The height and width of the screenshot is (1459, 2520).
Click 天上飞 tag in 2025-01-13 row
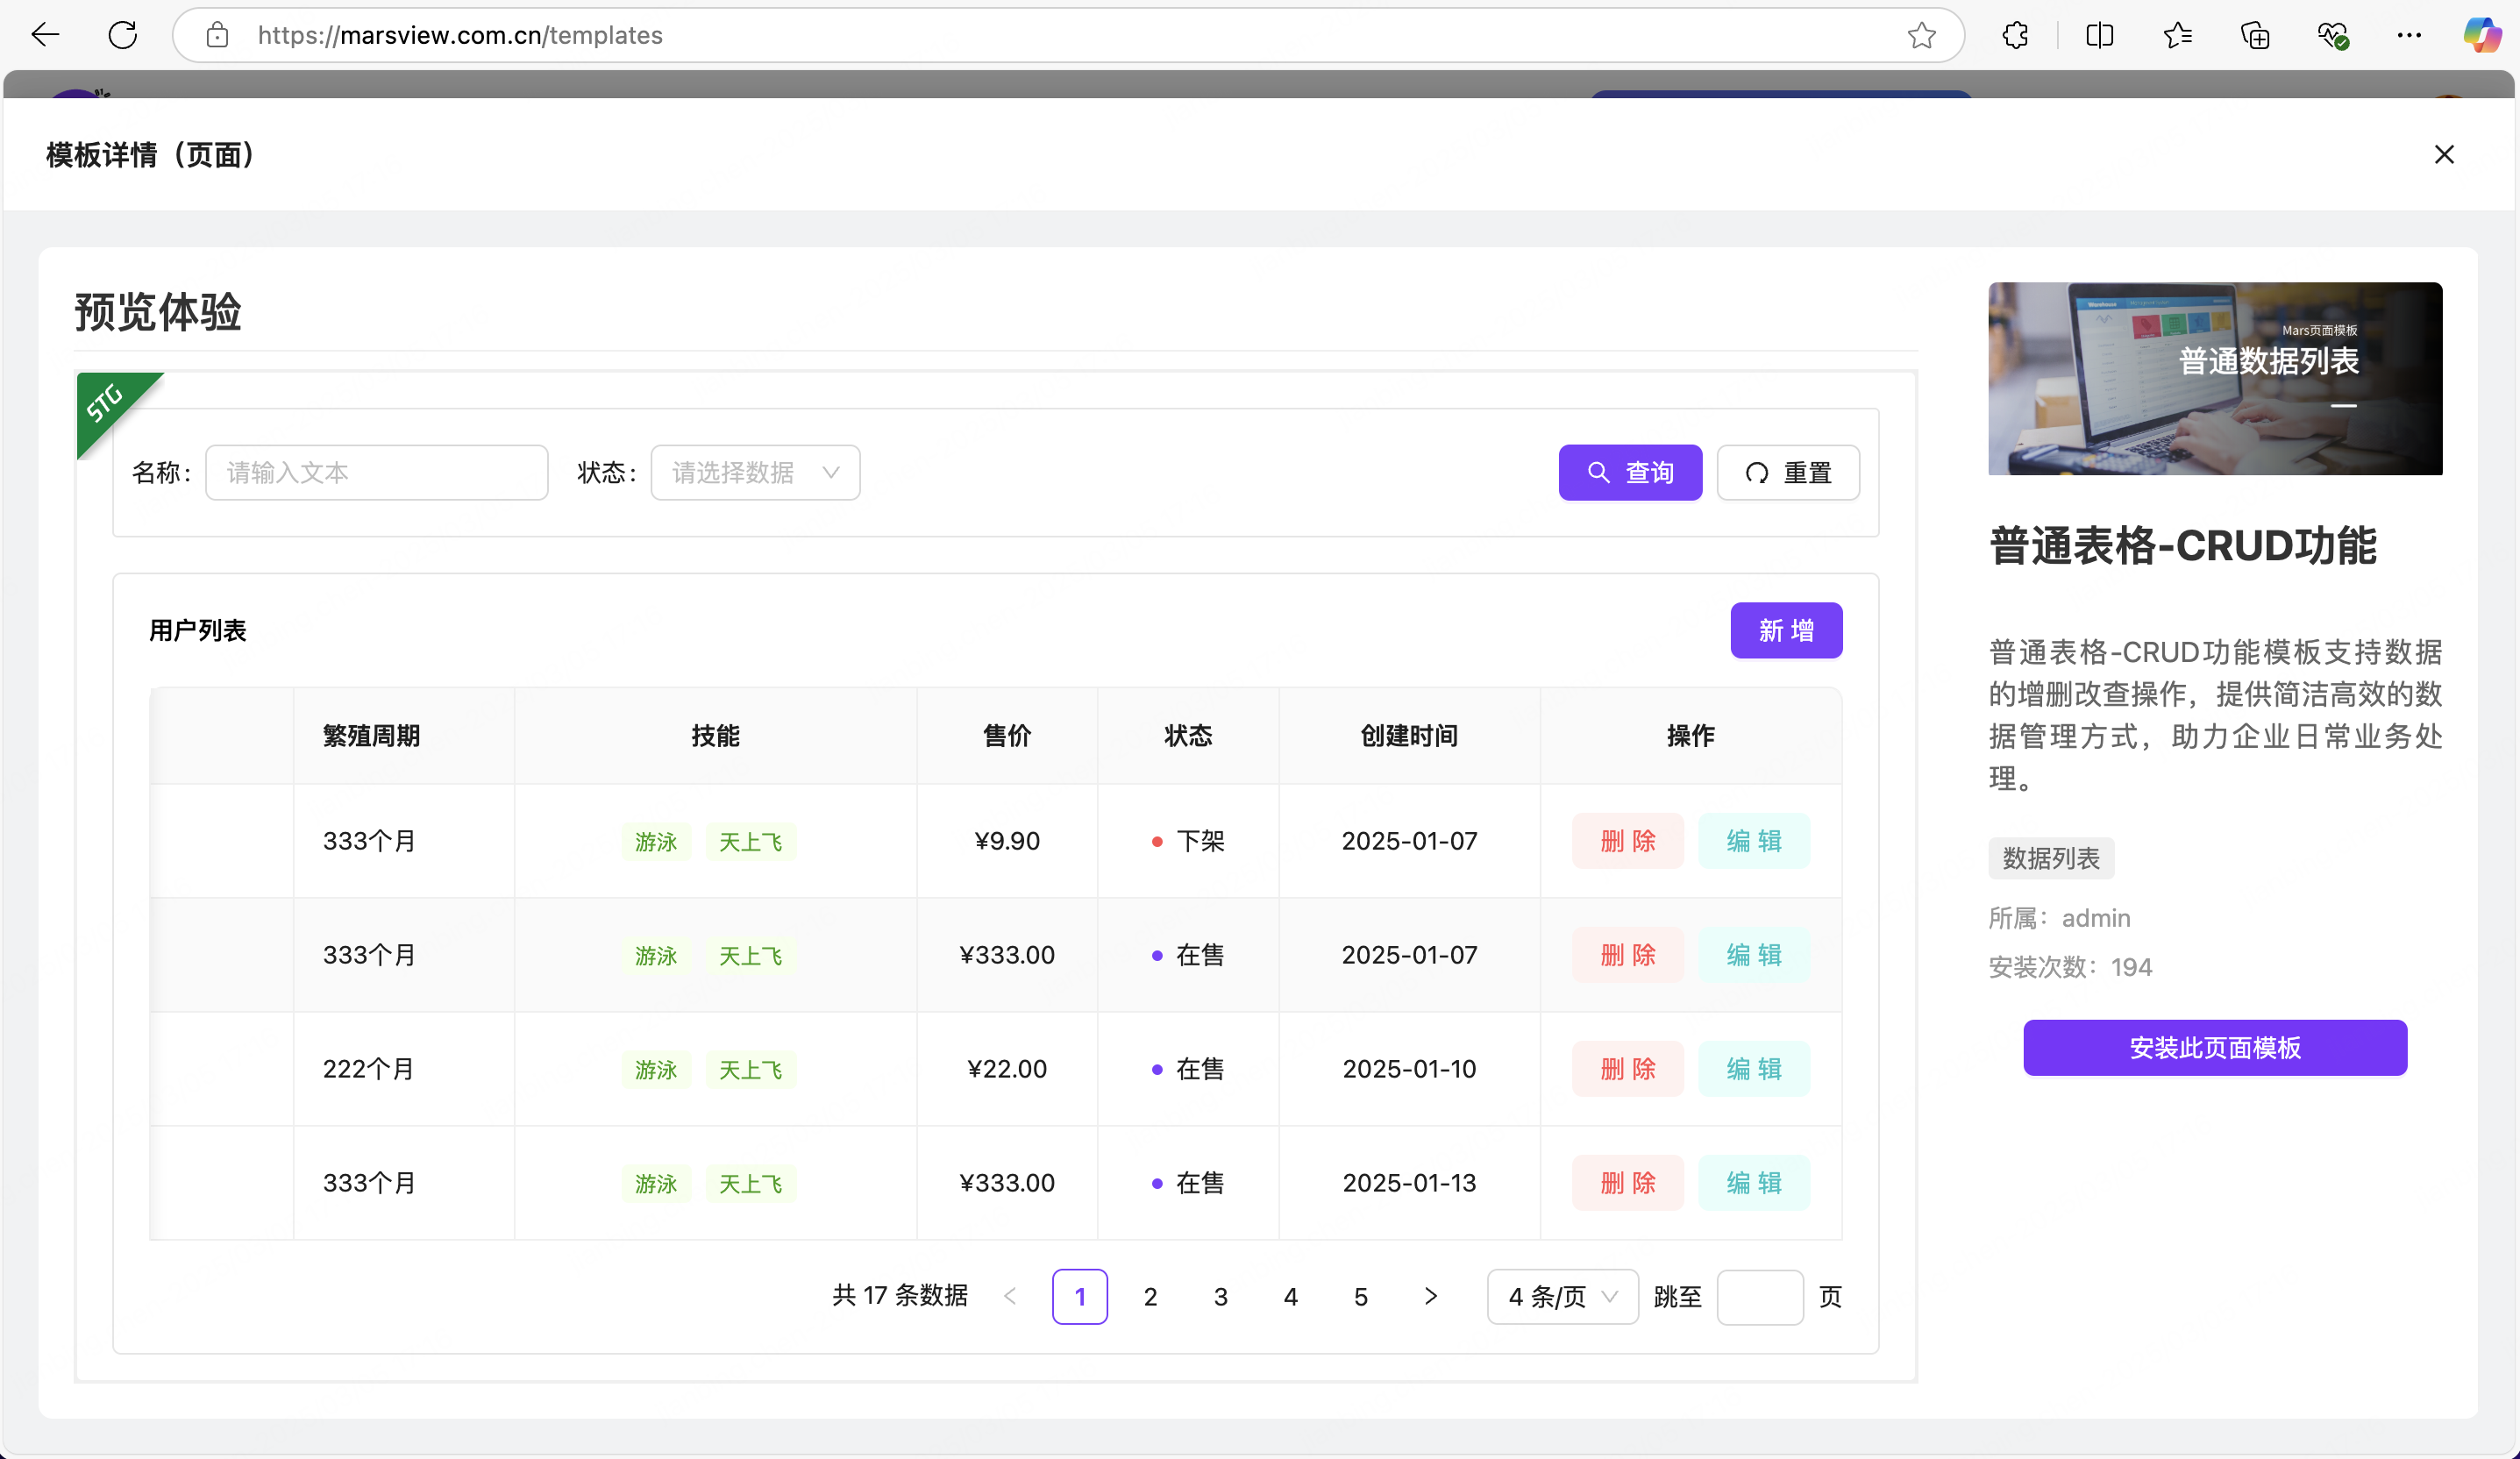coord(750,1184)
